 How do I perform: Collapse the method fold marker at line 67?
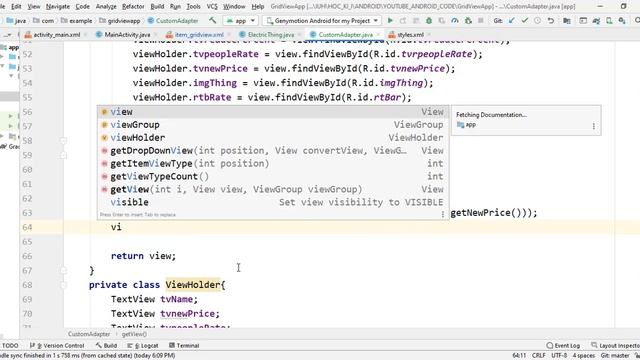pos(63,270)
